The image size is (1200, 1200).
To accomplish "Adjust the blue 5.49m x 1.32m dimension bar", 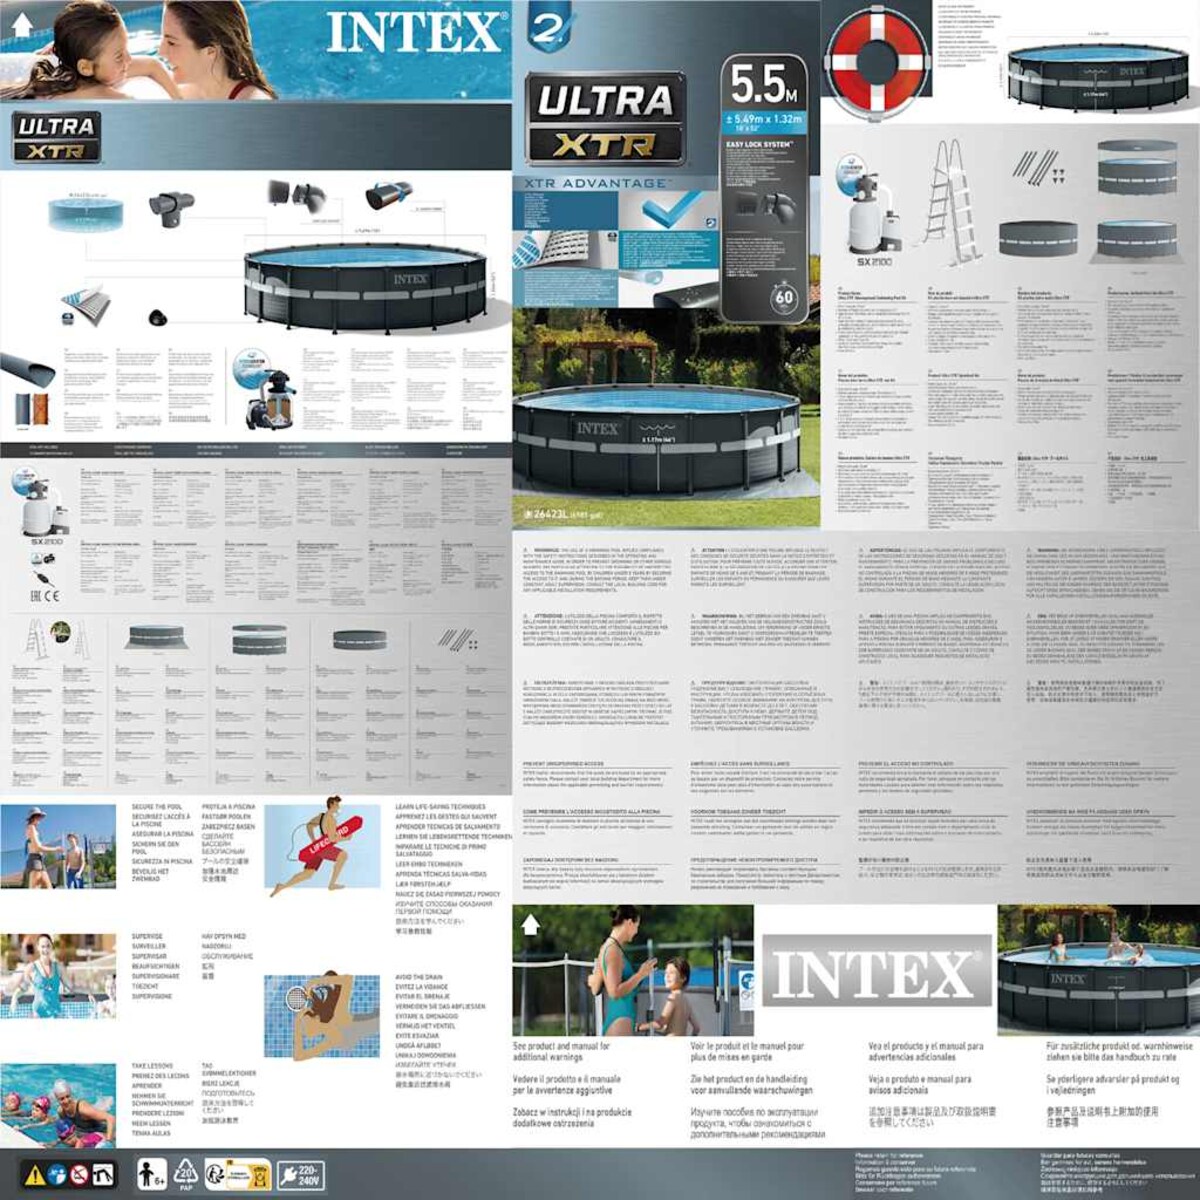I will click(x=765, y=122).
